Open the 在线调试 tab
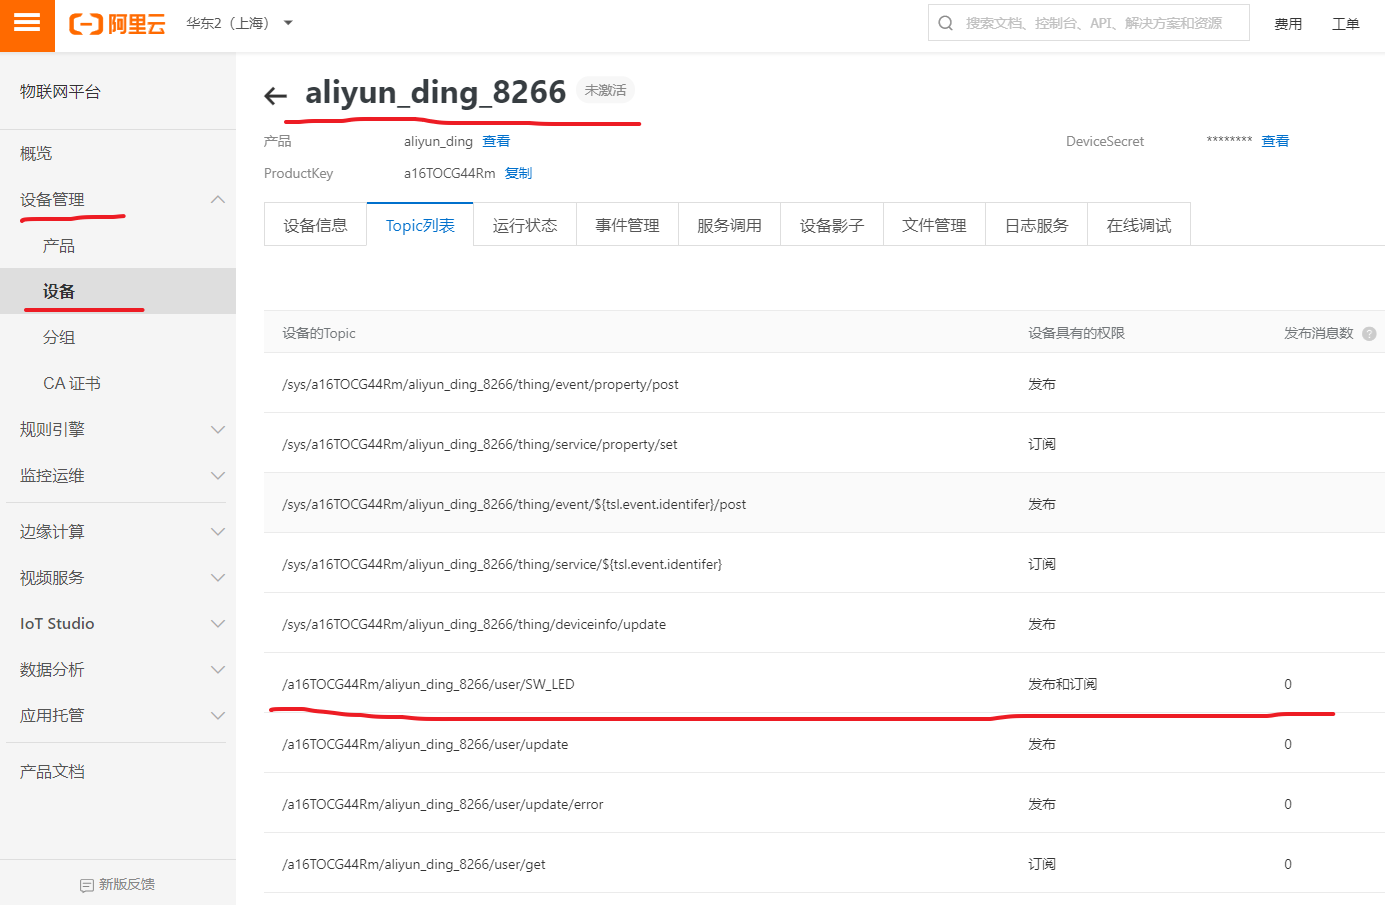Viewport: 1385px width, 905px height. click(1139, 225)
